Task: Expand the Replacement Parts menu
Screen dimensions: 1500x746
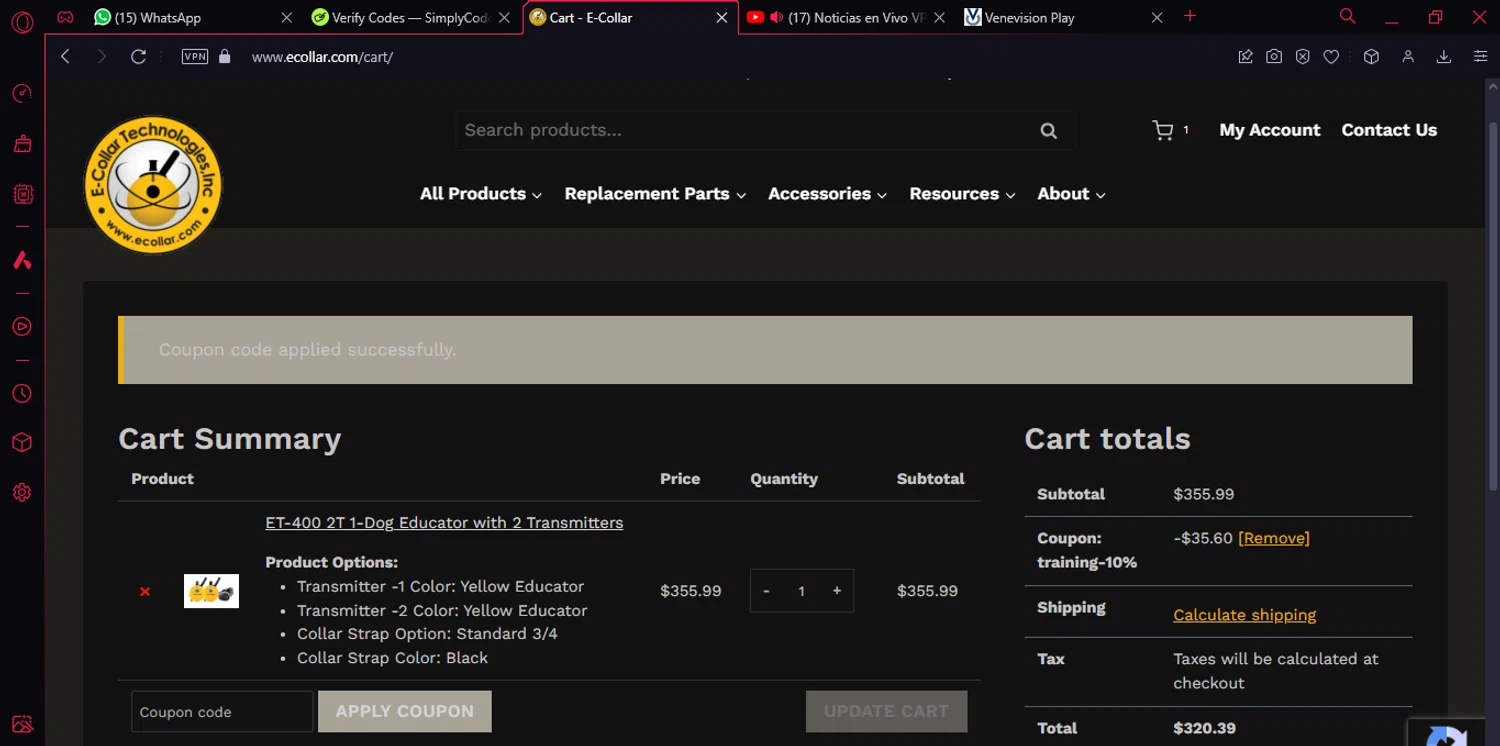Action: tap(655, 194)
